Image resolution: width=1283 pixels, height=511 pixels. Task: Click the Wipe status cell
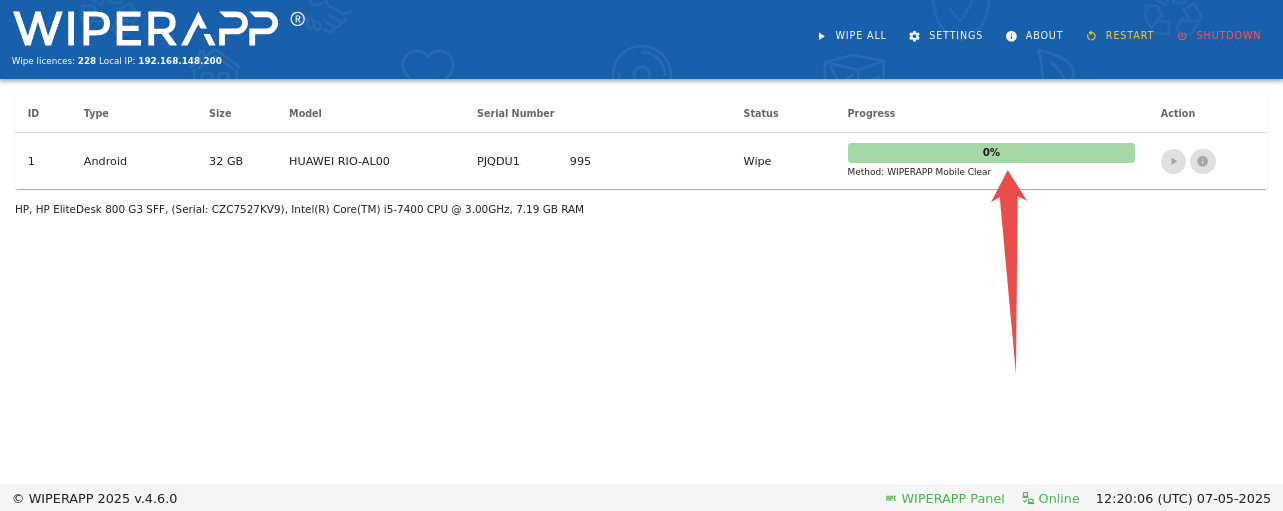click(x=757, y=161)
